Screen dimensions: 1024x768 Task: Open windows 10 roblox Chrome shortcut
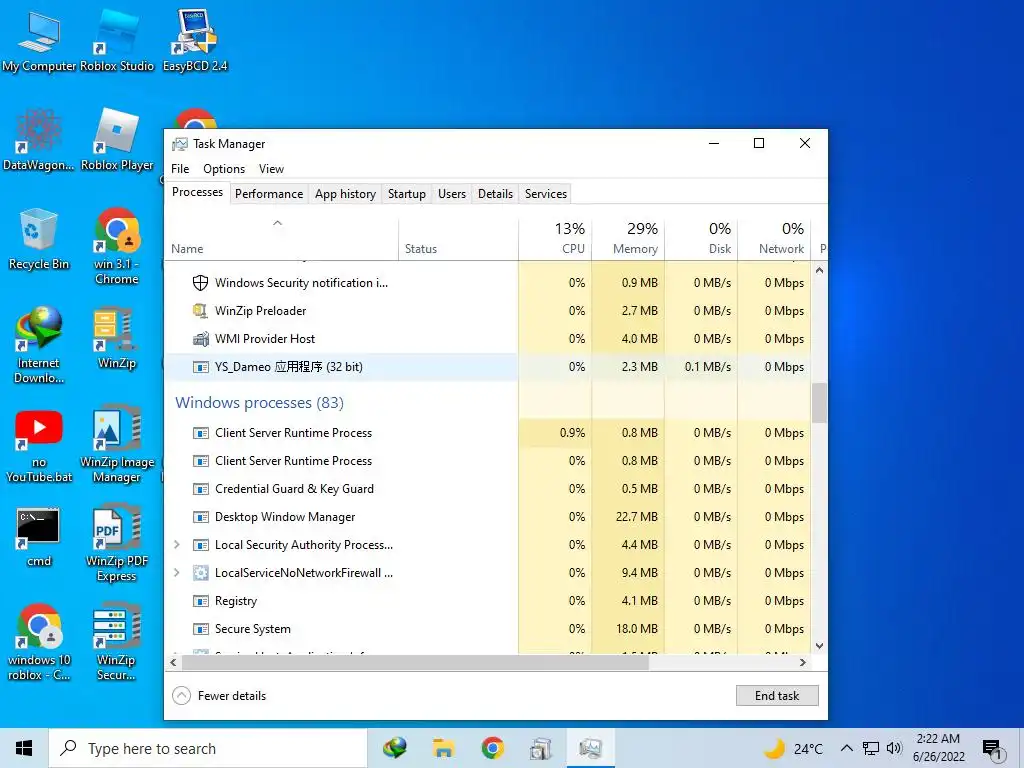(x=39, y=643)
